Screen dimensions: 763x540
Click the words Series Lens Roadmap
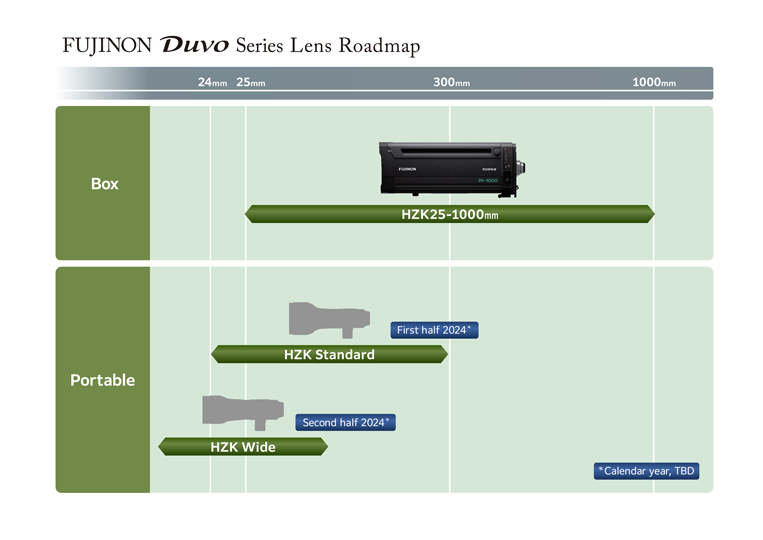[328, 46]
